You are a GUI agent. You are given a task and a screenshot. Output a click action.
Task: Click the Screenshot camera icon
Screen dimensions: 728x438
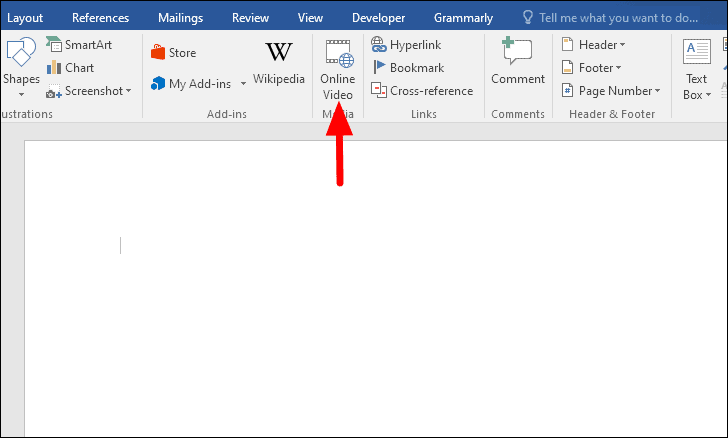pos(53,91)
